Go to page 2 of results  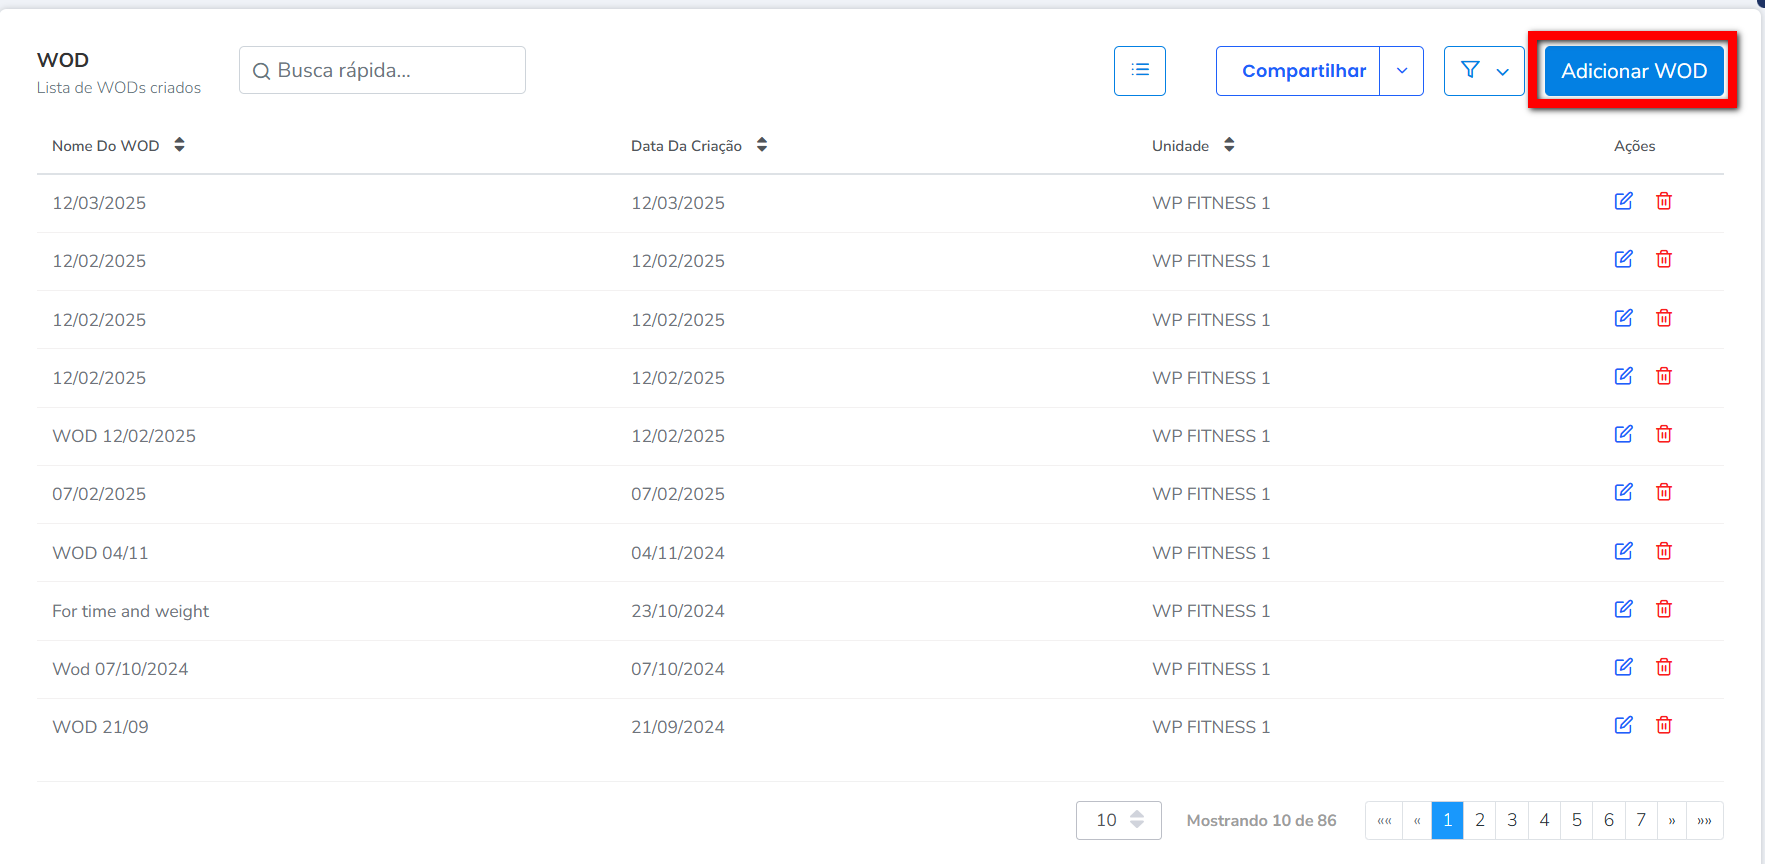tap(1479, 820)
